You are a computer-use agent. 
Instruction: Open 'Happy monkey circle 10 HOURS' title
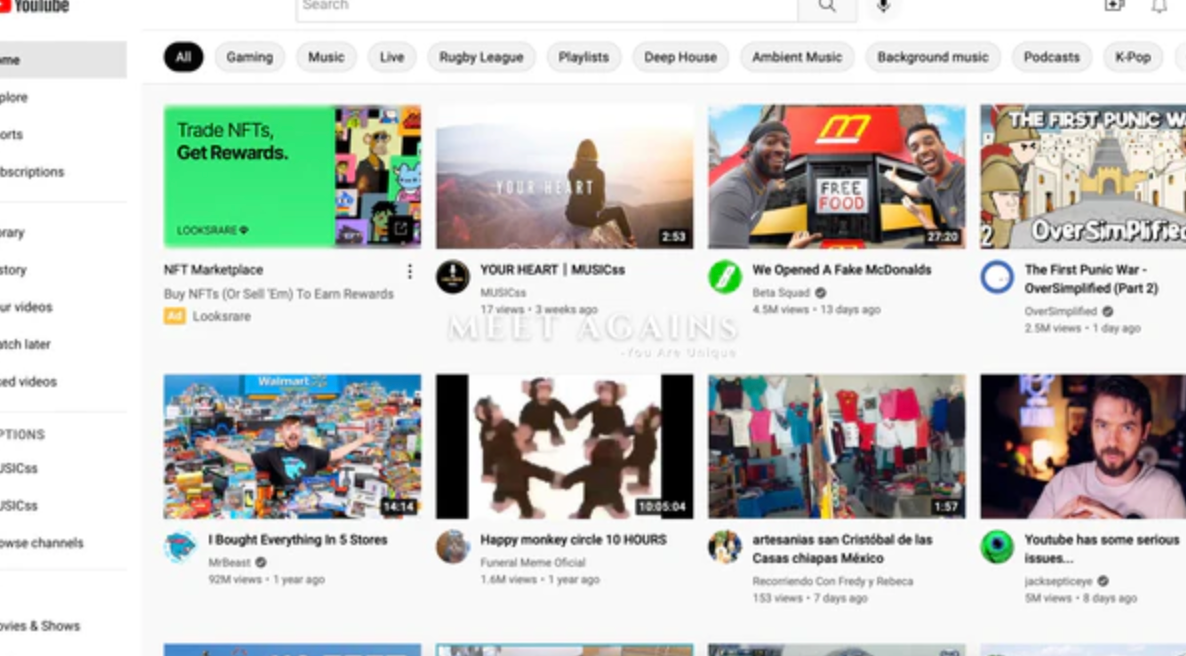coord(573,539)
